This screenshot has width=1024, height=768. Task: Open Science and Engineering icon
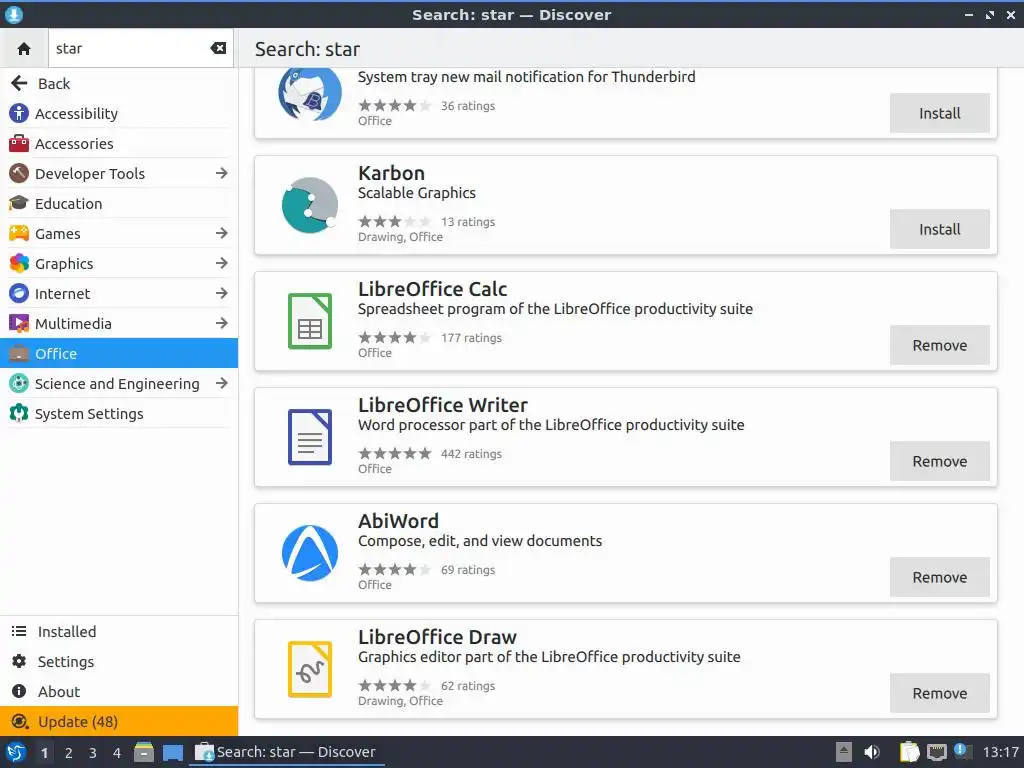click(x=19, y=383)
